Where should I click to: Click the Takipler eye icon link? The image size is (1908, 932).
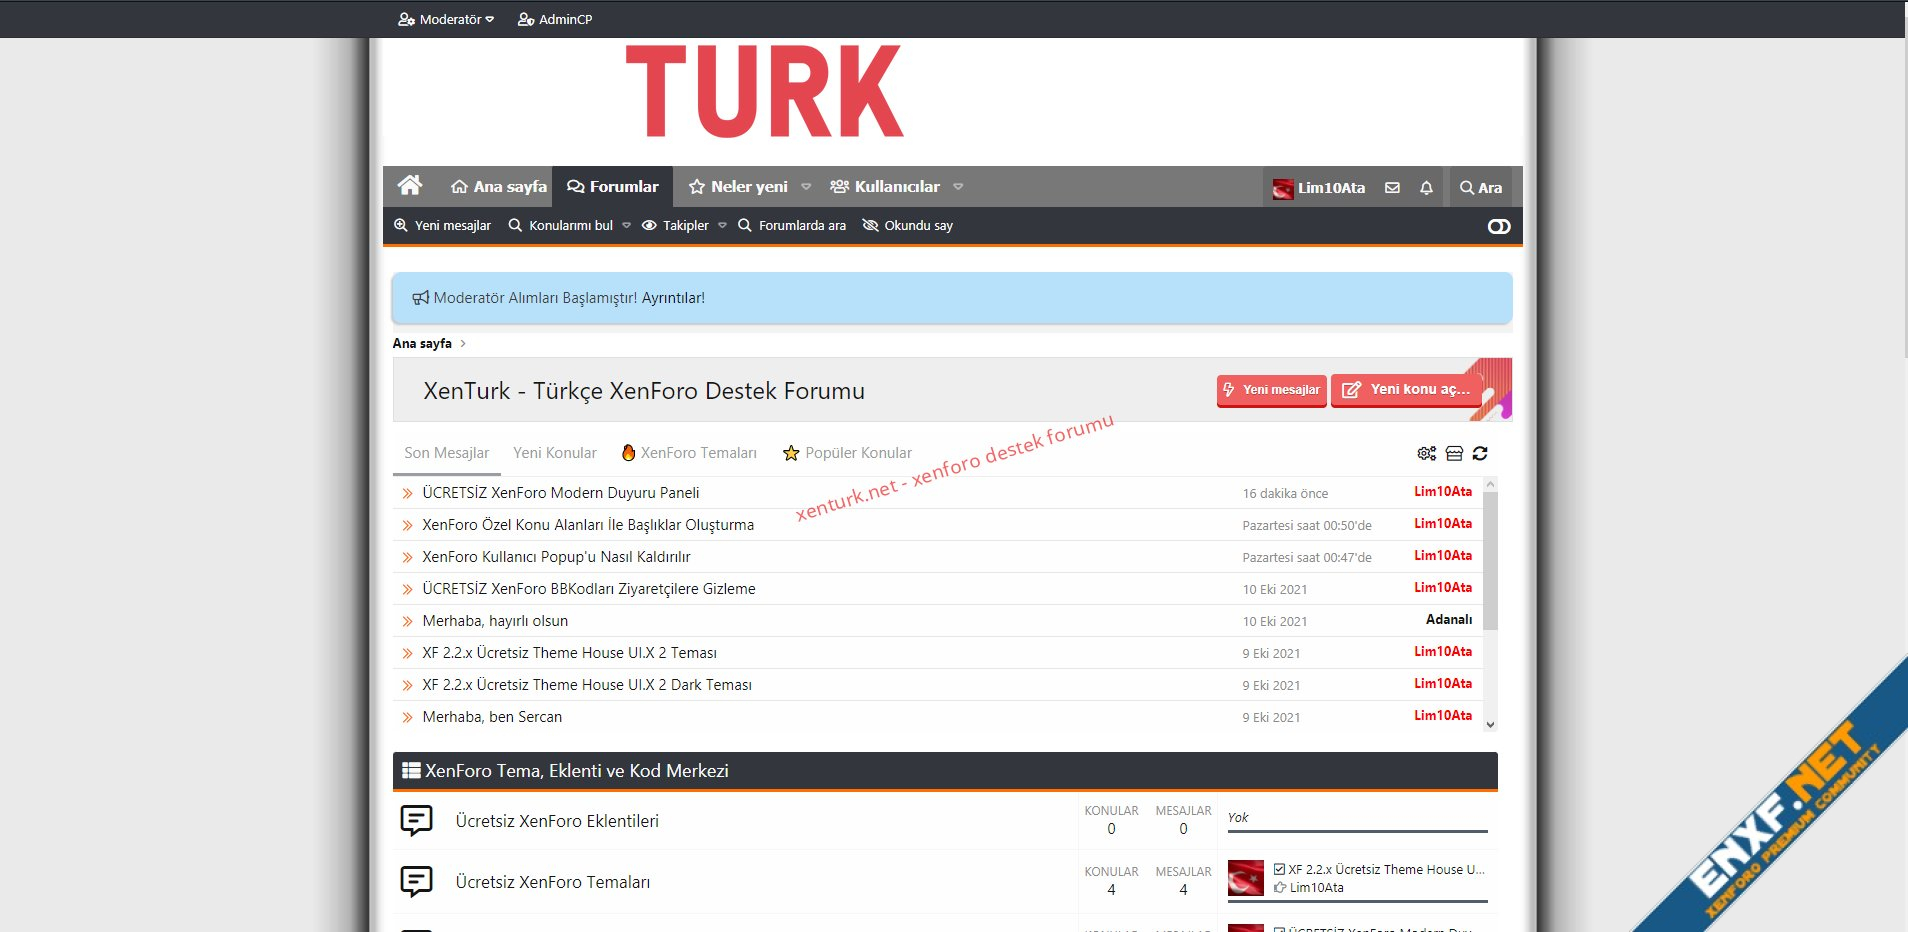coord(675,226)
